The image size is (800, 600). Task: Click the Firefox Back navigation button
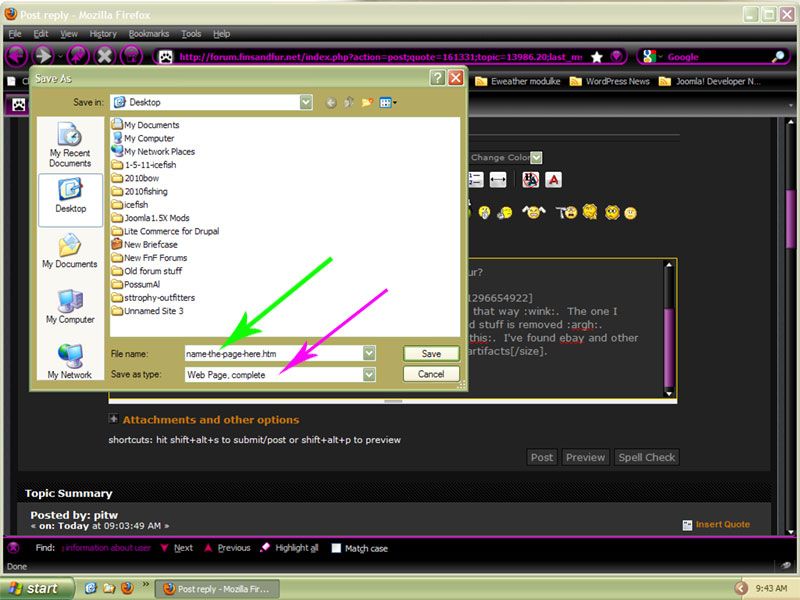point(17,55)
